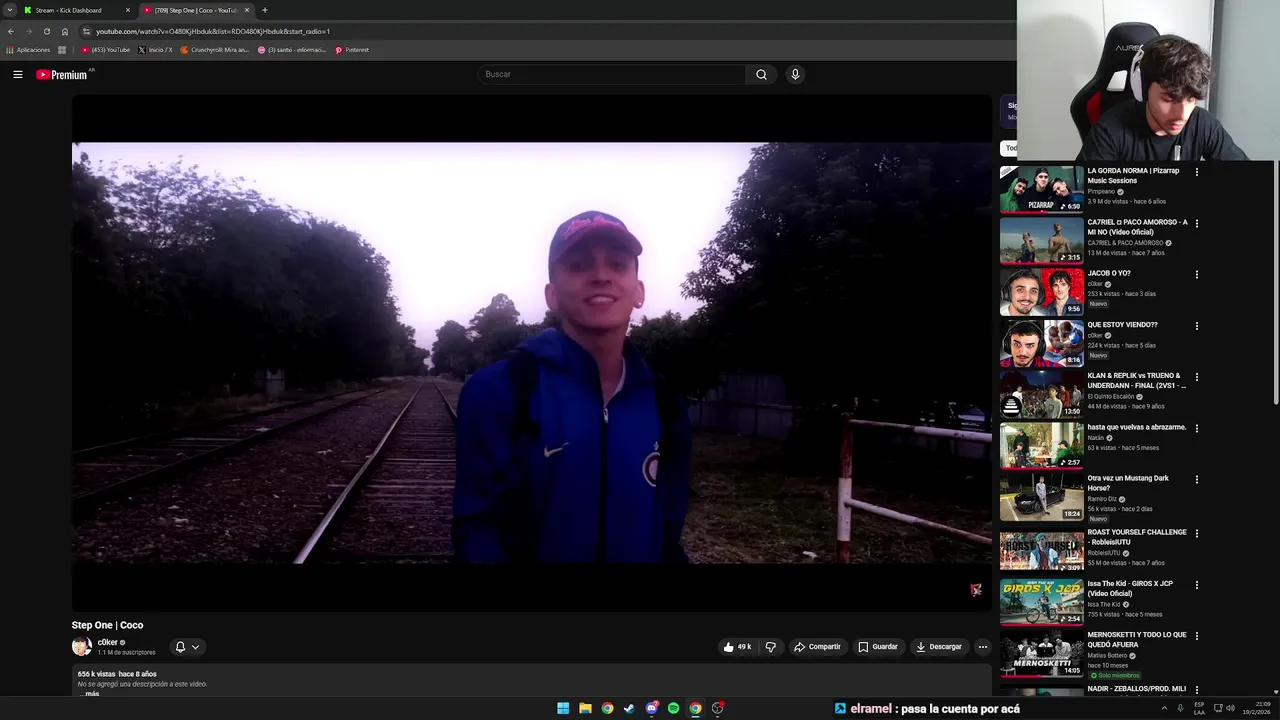Download video with Descargar button
Screen dimensions: 1280x720
coord(939,647)
